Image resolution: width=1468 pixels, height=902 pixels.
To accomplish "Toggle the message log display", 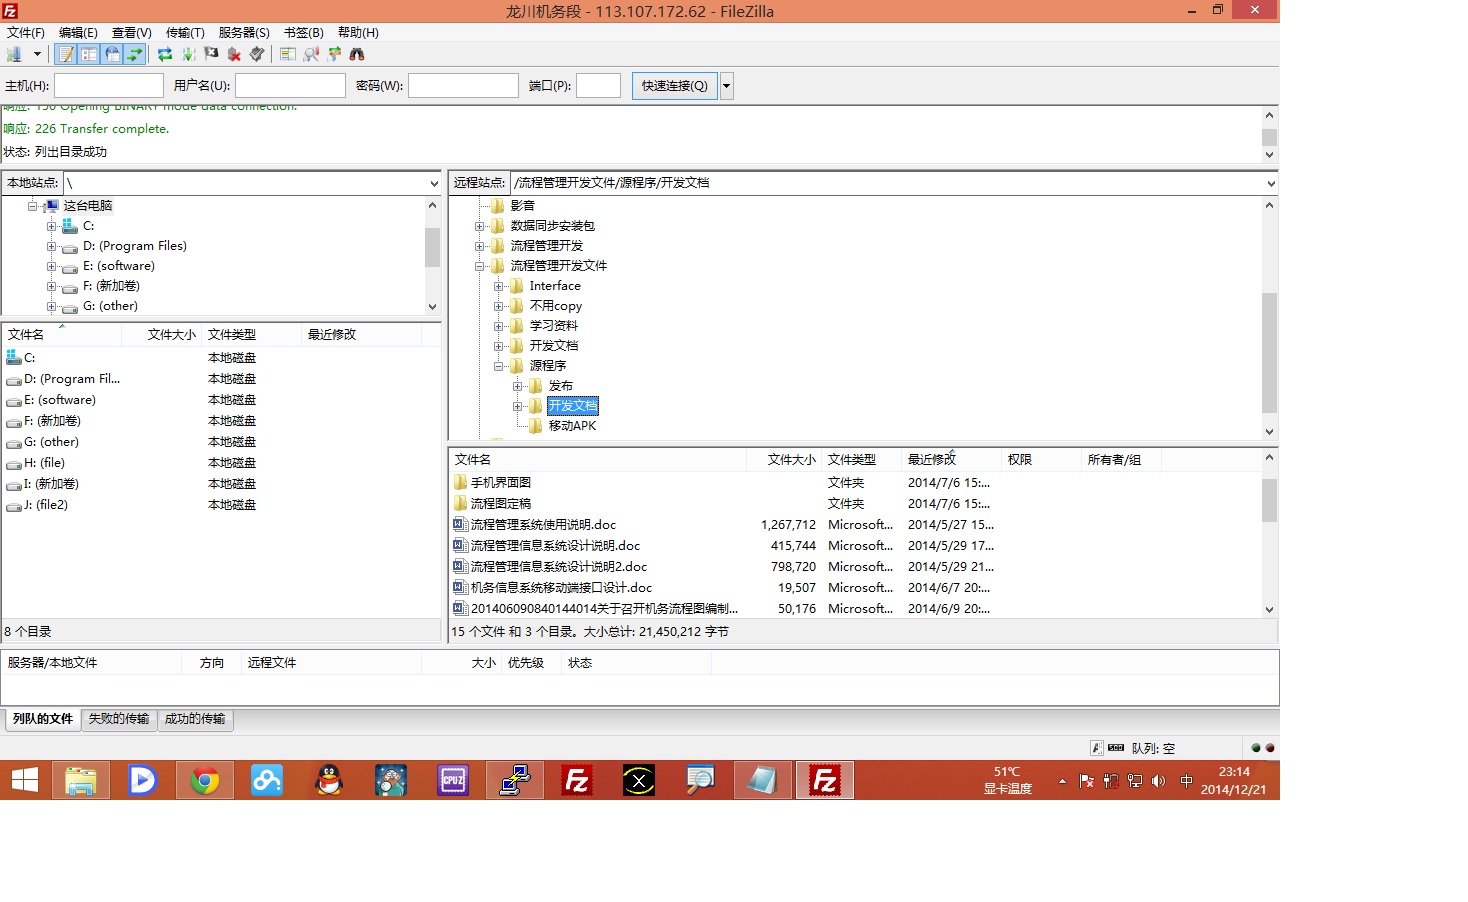I will pyautogui.click(x=66, y=54).
